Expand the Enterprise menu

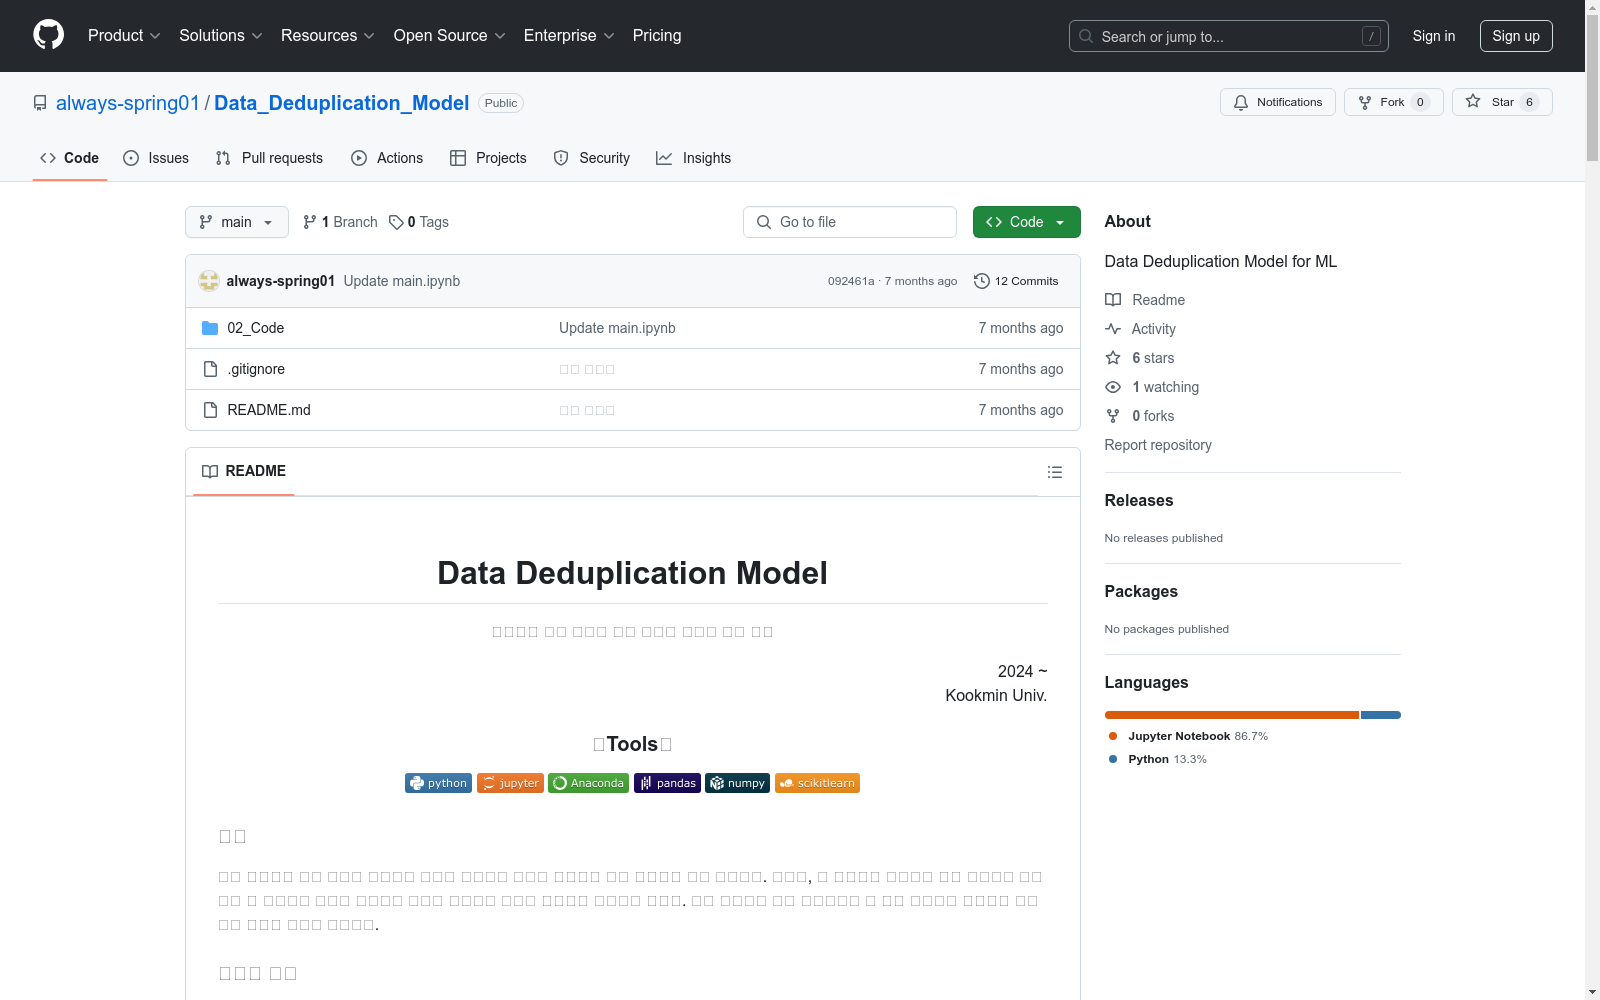(x=569, y=36)
